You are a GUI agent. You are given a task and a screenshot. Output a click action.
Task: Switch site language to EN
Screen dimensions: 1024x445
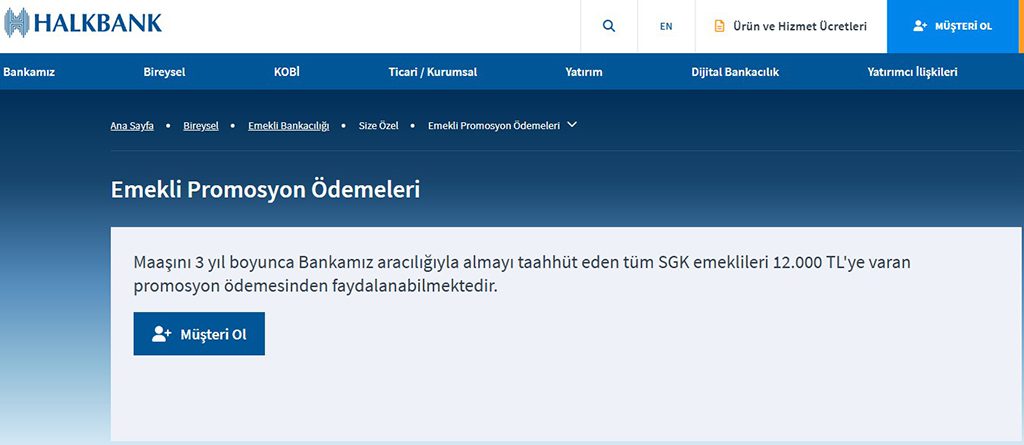coord(666,26)
